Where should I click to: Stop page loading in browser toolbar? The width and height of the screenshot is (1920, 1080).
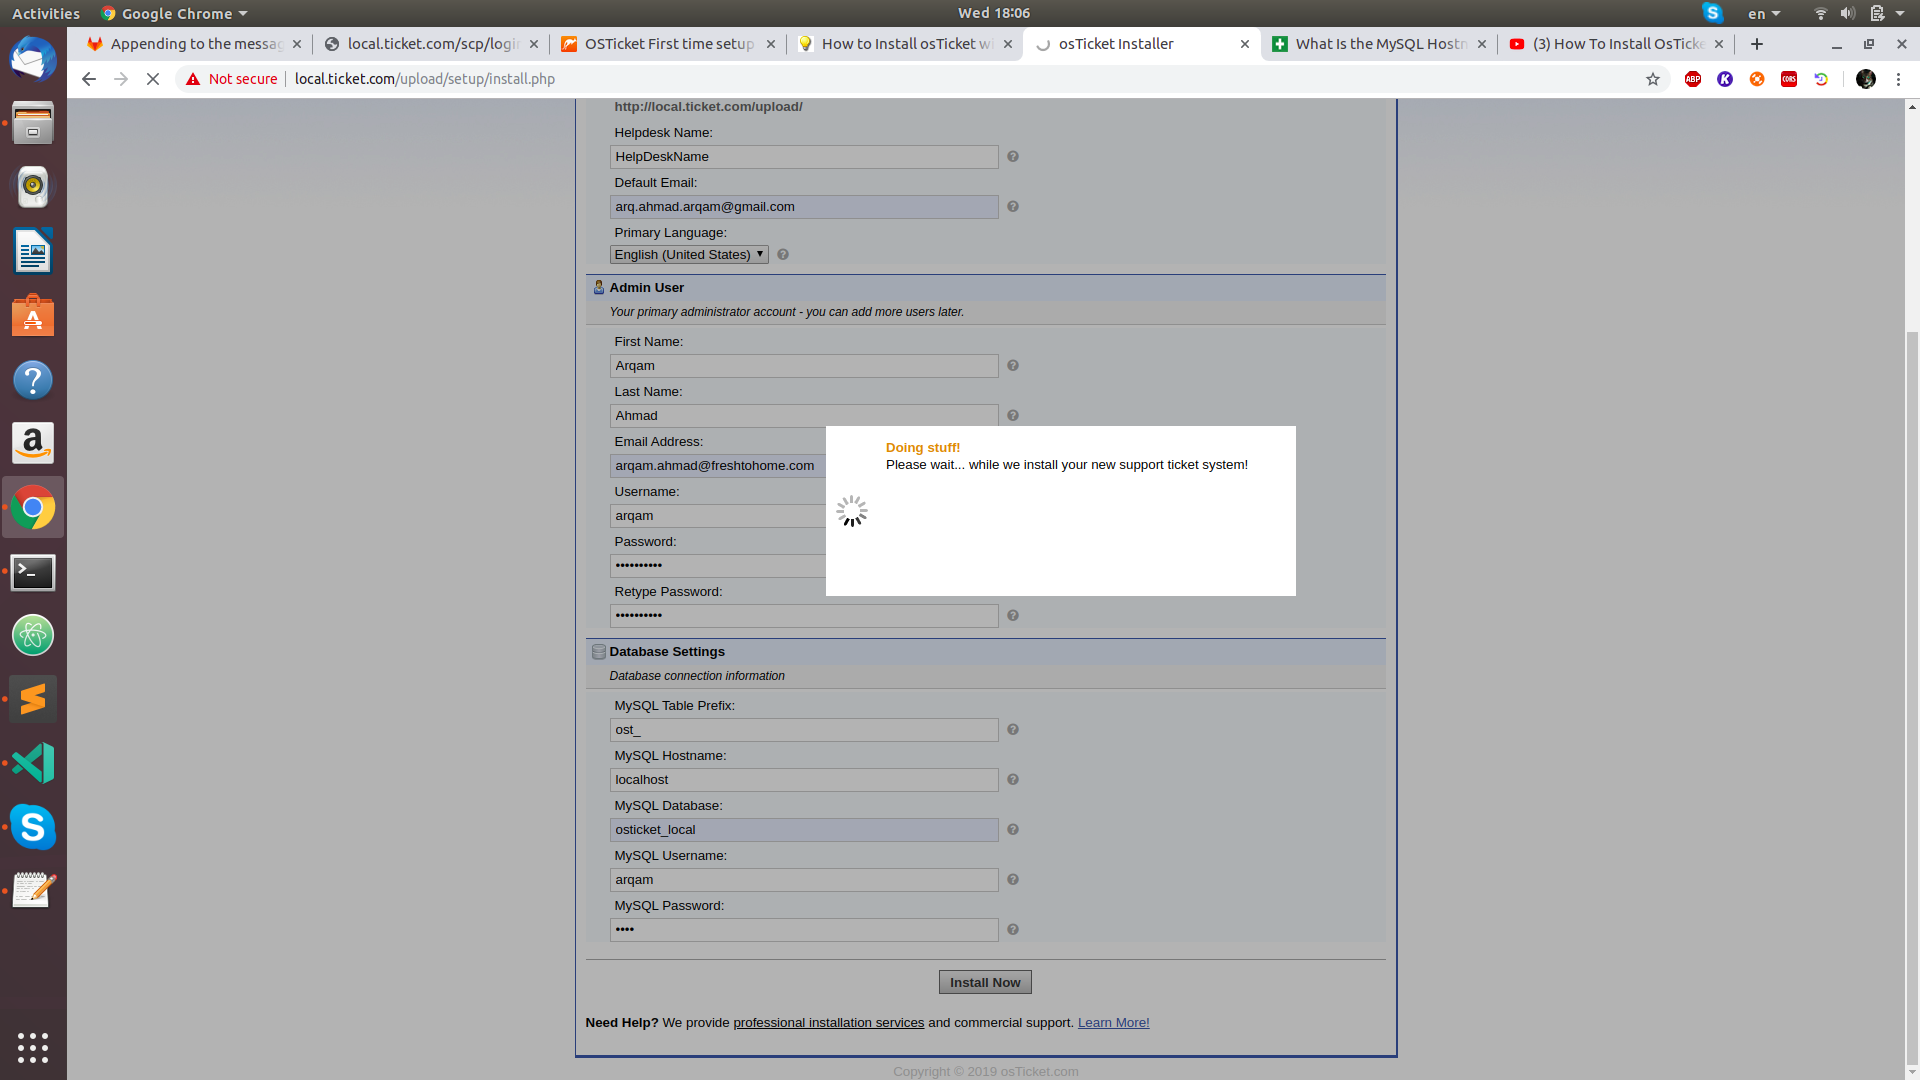(153, 79)
